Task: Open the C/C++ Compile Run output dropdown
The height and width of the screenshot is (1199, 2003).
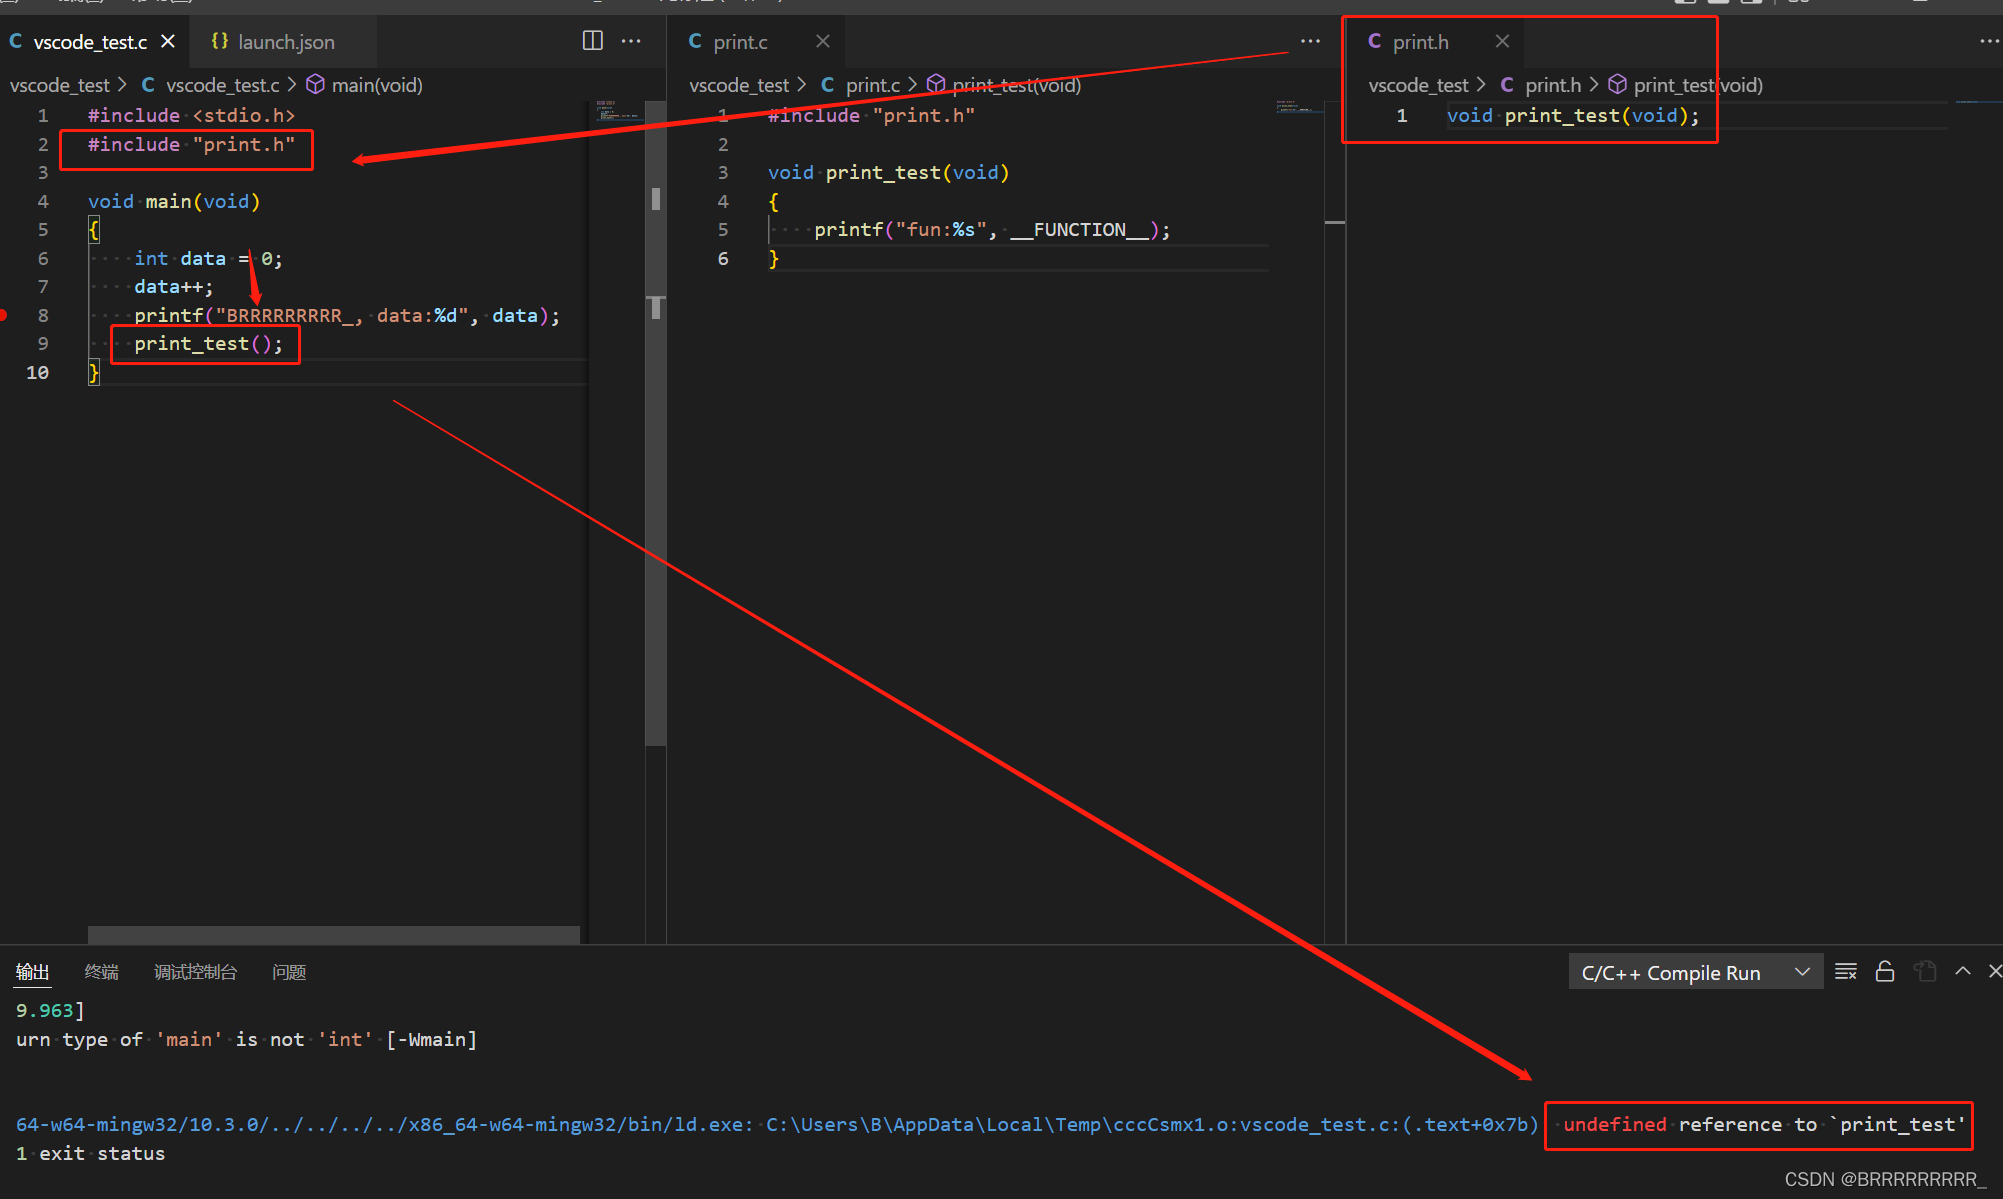Action: (1694, 973)
